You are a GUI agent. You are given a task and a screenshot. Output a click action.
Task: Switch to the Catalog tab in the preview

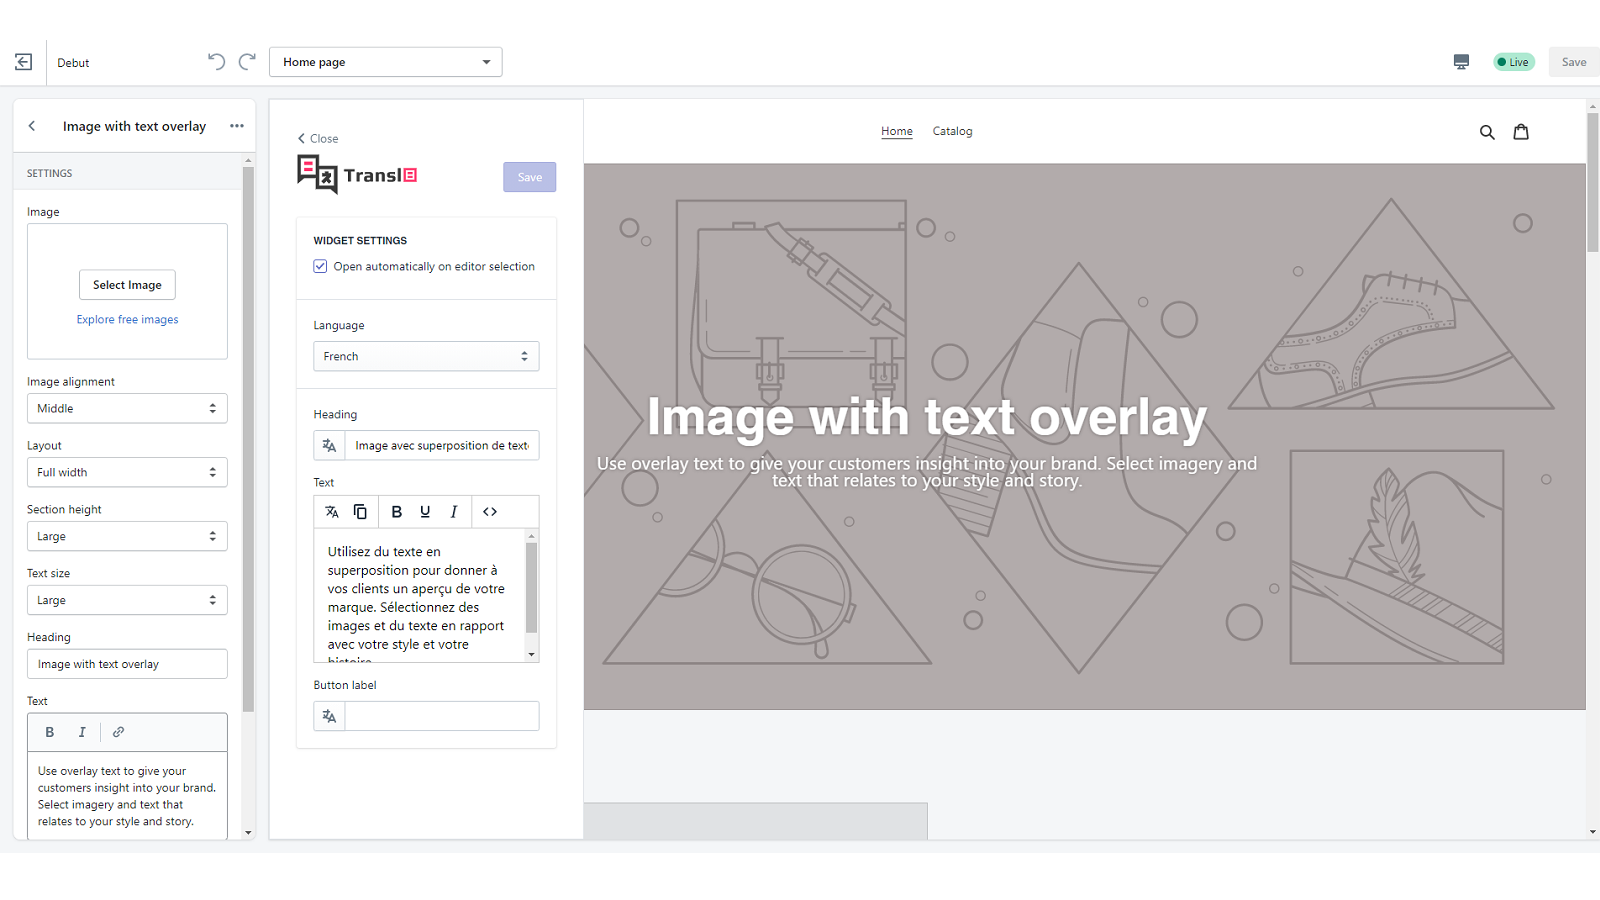[x=952, y=131]
